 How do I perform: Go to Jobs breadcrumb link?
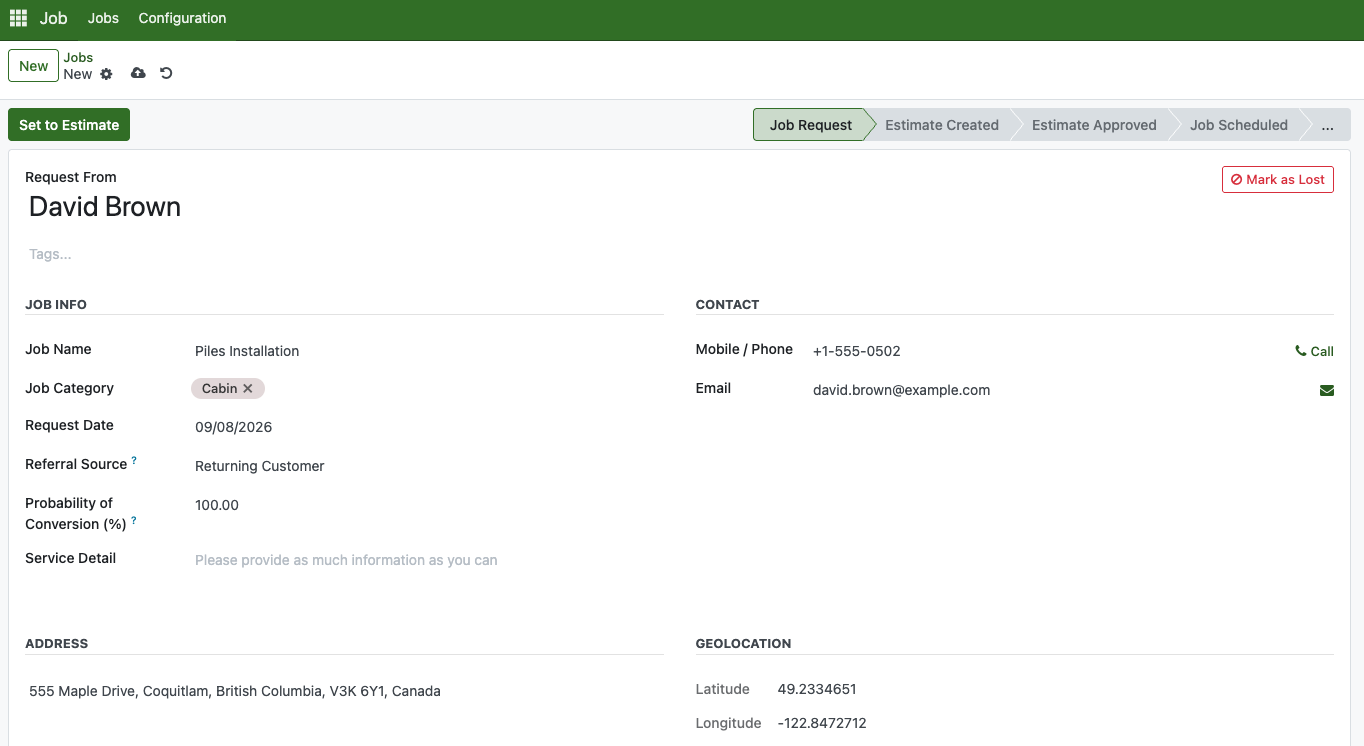(78, 58)
